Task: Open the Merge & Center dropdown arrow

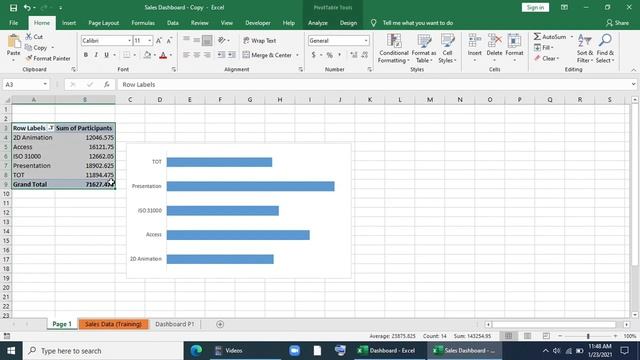Action: coord(297,55)
